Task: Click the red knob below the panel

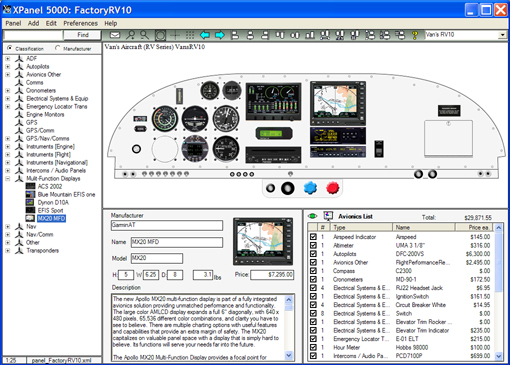Action: [x=333, y=188]
